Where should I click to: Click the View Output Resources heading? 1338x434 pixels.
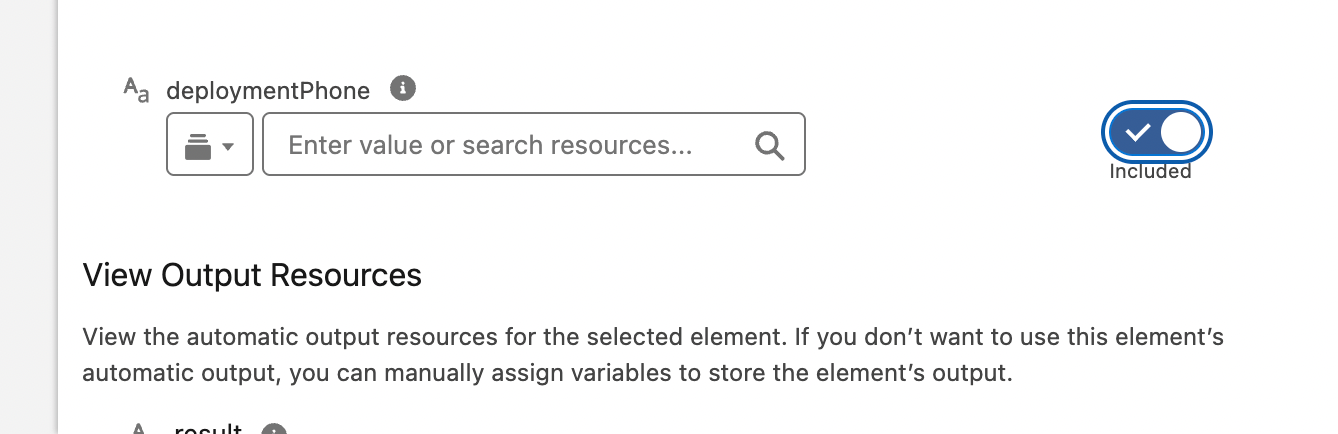click(252, 275)
